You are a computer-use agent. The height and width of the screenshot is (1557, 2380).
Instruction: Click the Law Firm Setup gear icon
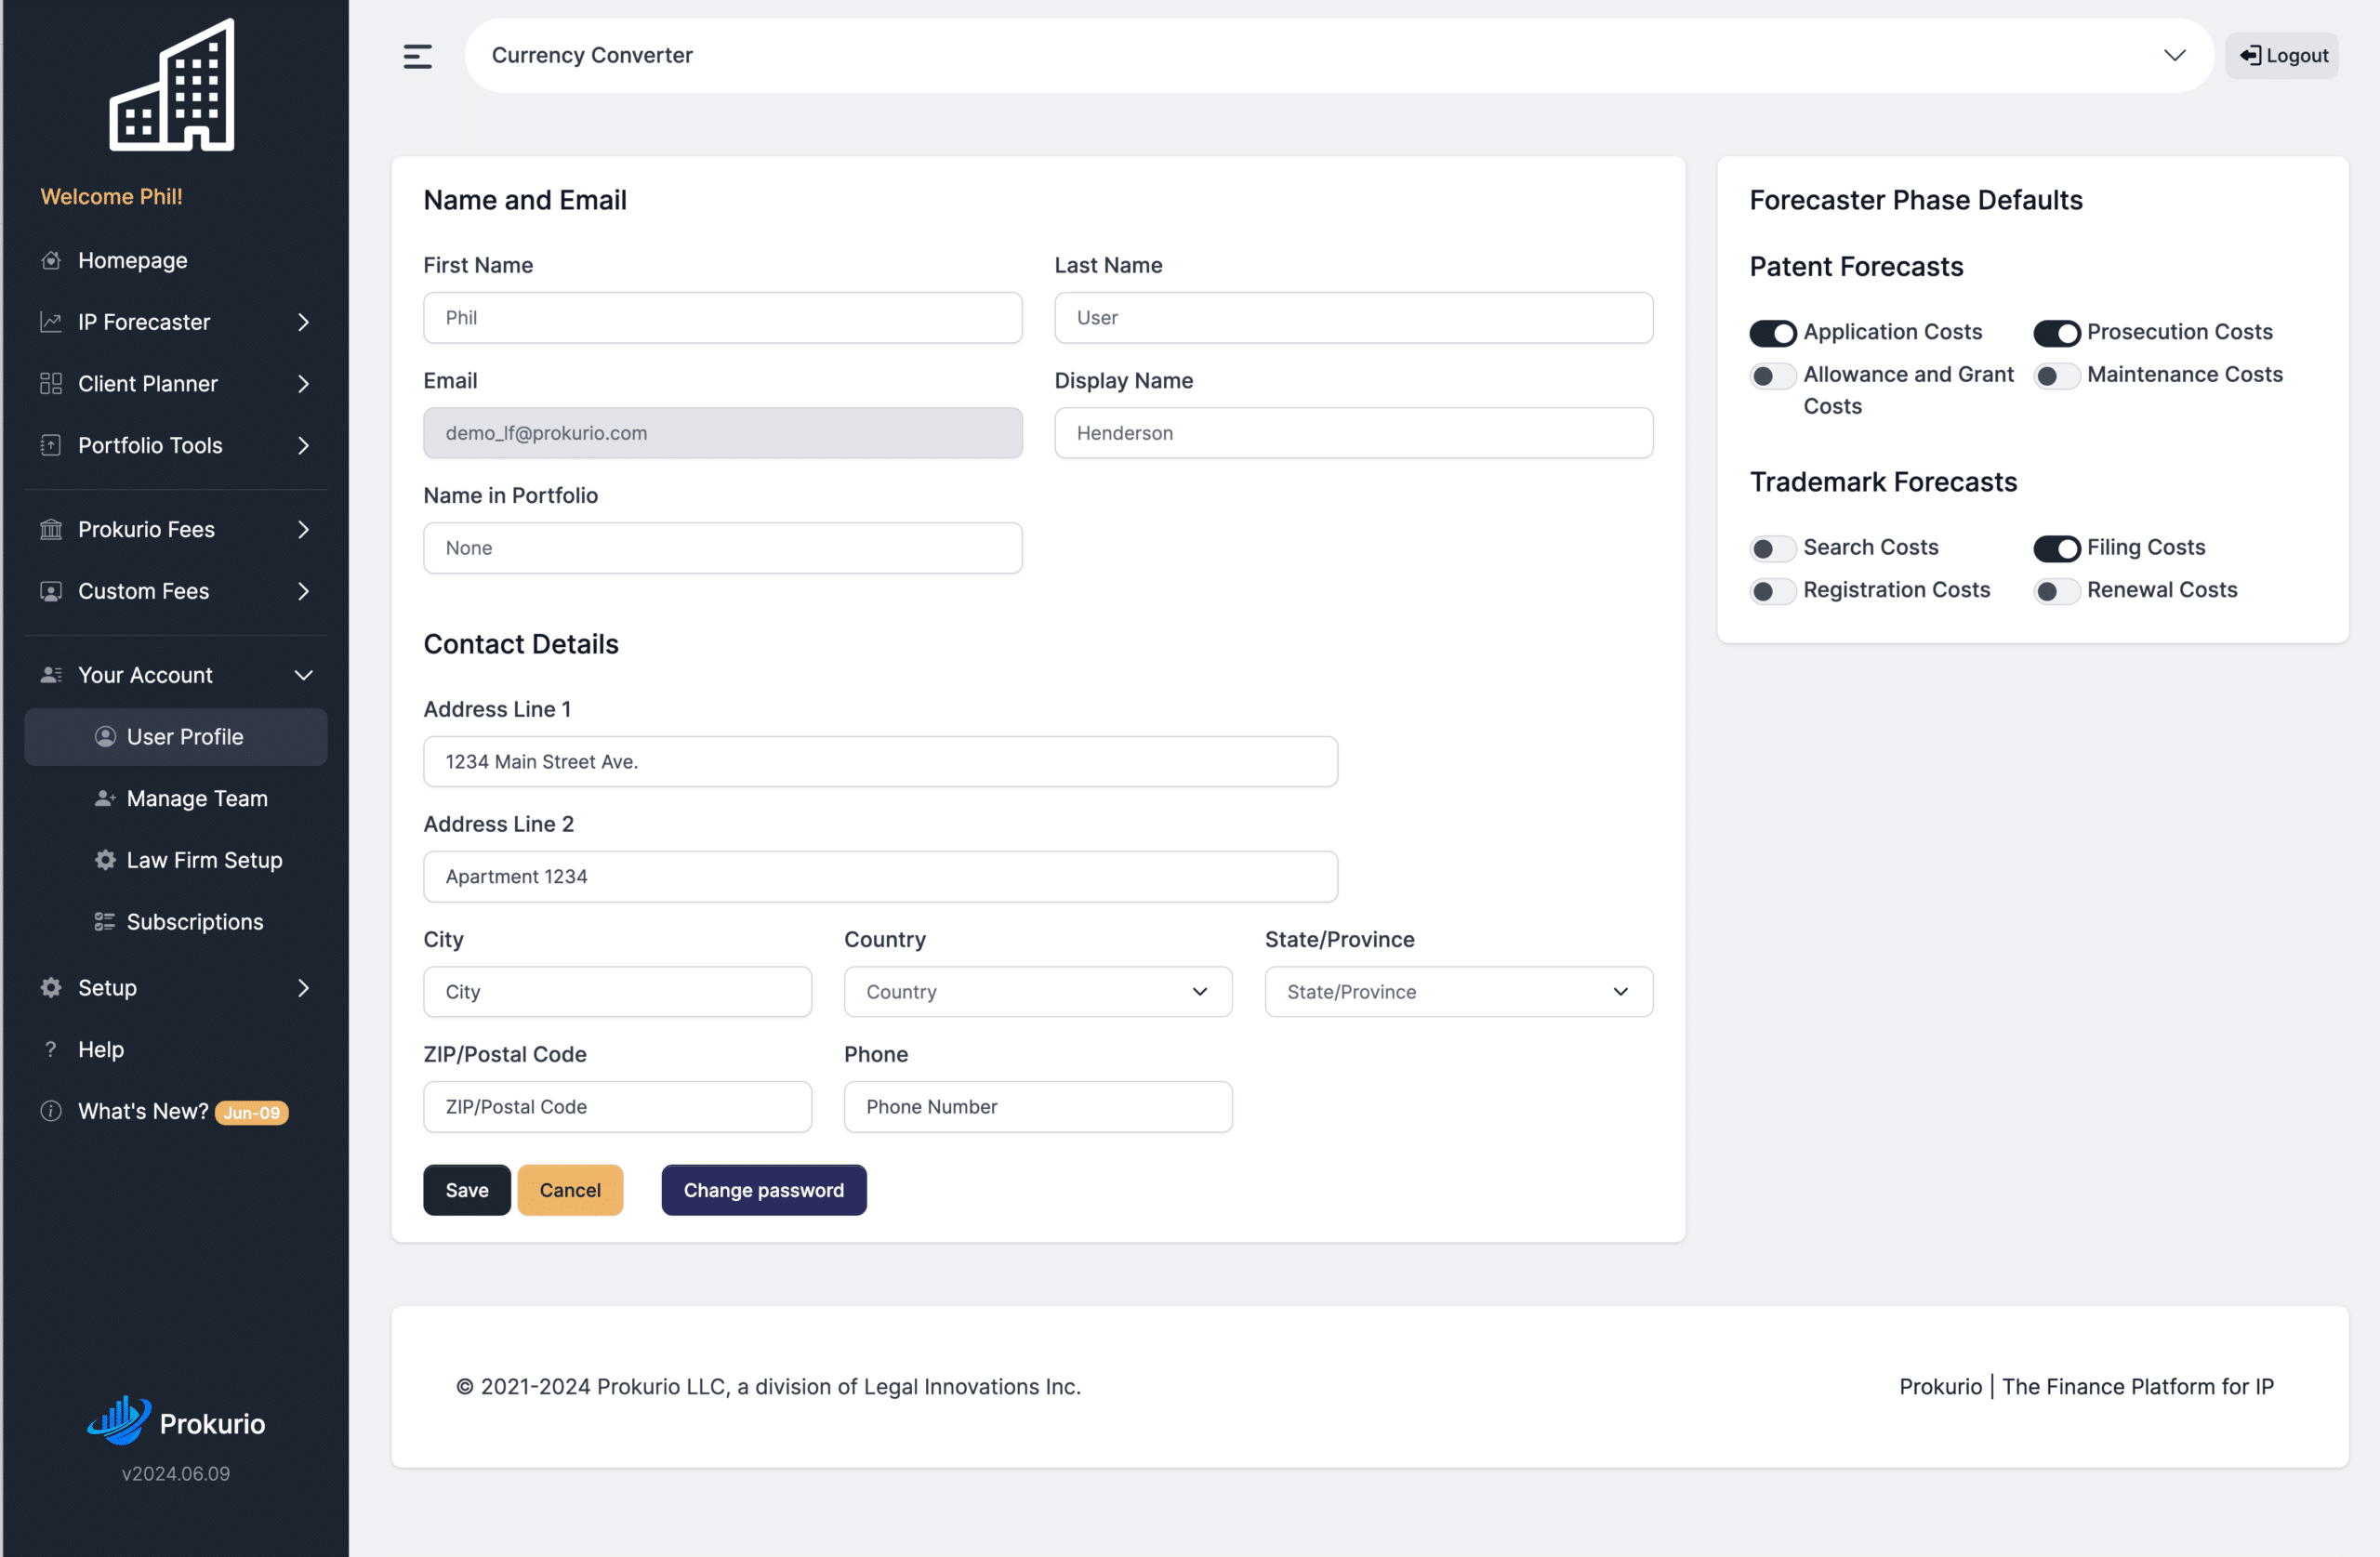tap(105, 861)
